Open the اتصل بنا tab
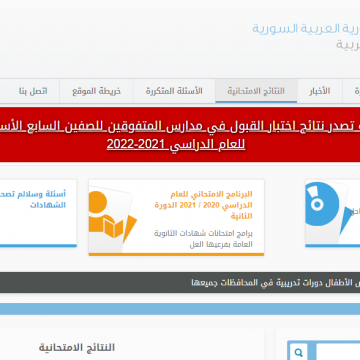This screenshot has width=360, height=360. 33,91
